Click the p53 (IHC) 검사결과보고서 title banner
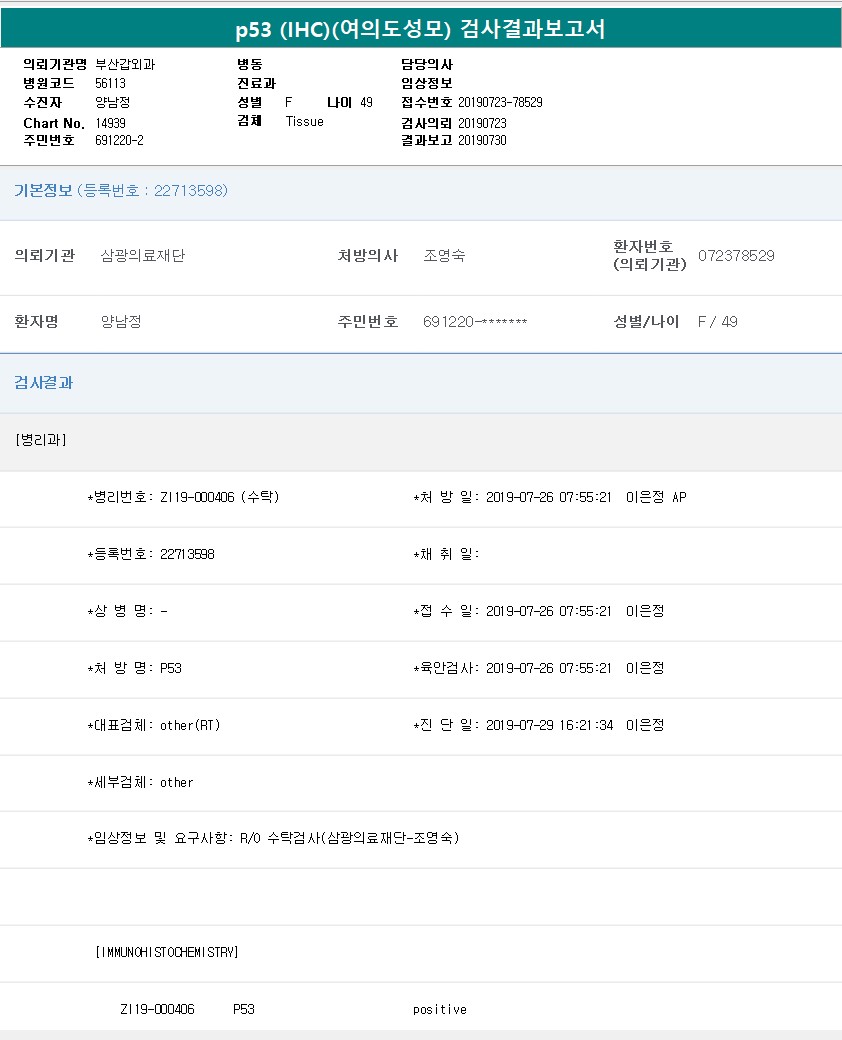The image size is (842, 1040). [420, 30]
